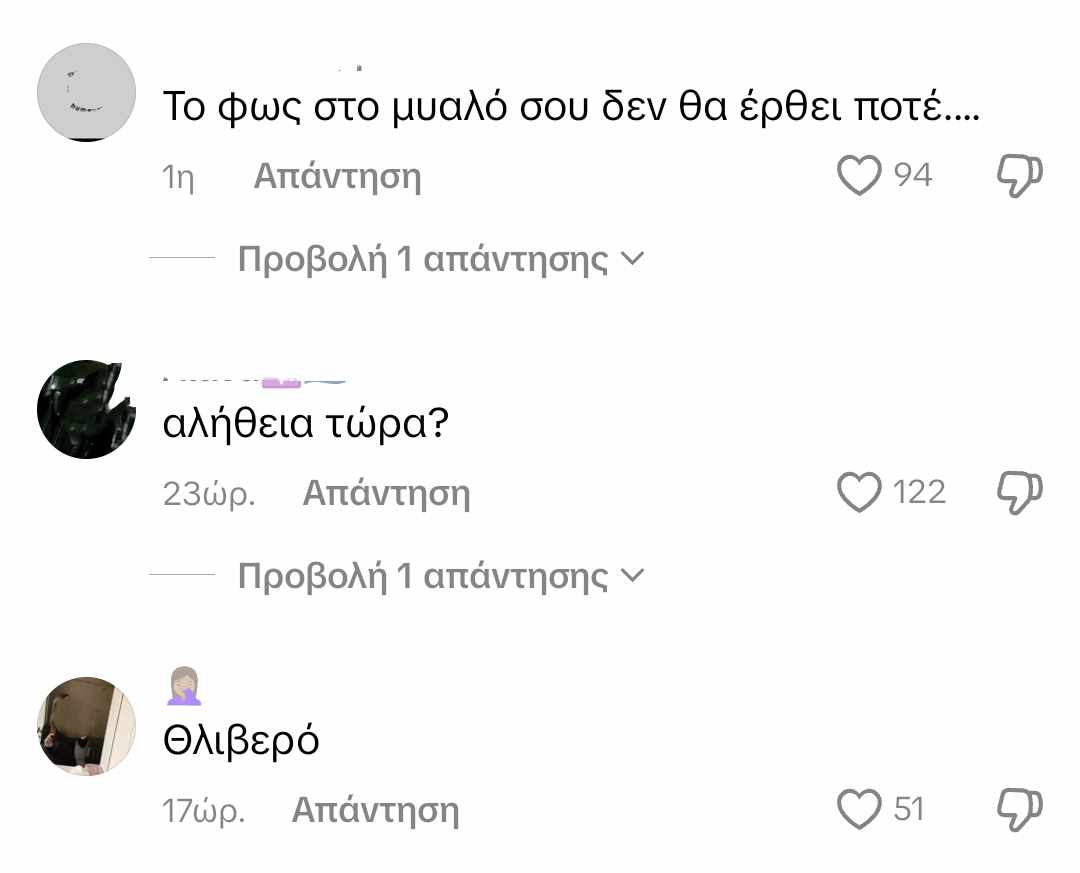Open the gray avatar of first commenter

[86, 92]
